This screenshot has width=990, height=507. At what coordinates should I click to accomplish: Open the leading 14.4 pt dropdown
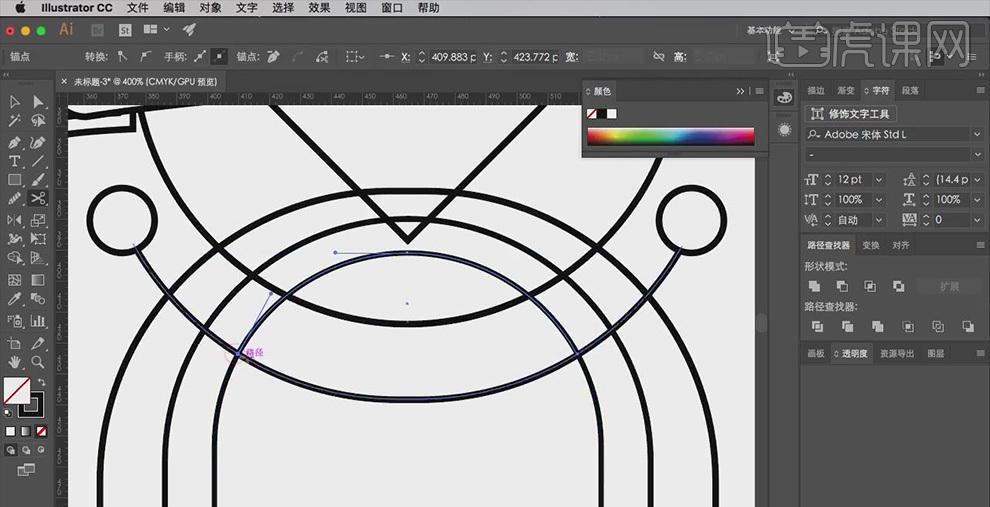point(977,180)
